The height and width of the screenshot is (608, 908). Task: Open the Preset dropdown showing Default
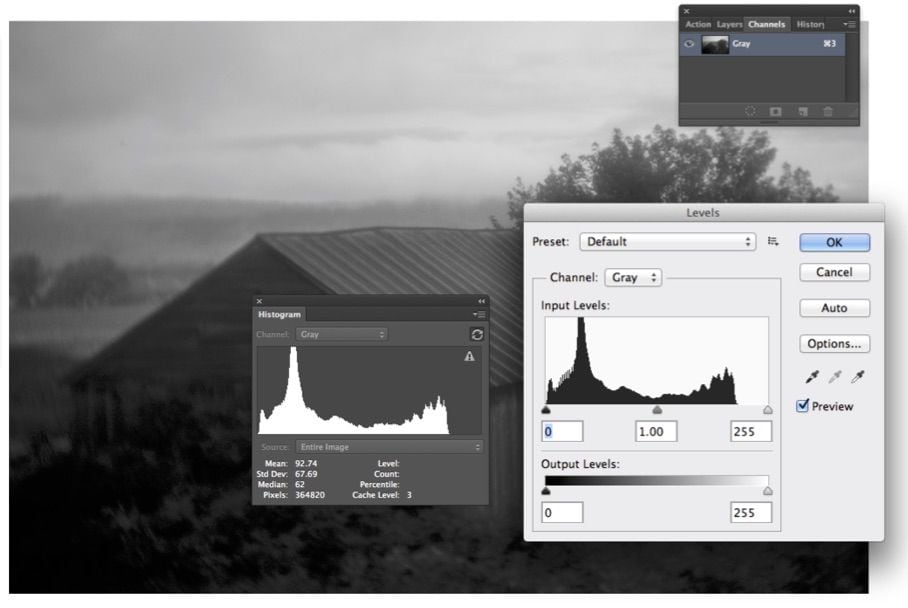pyautogui.click(x=668, y=241)
